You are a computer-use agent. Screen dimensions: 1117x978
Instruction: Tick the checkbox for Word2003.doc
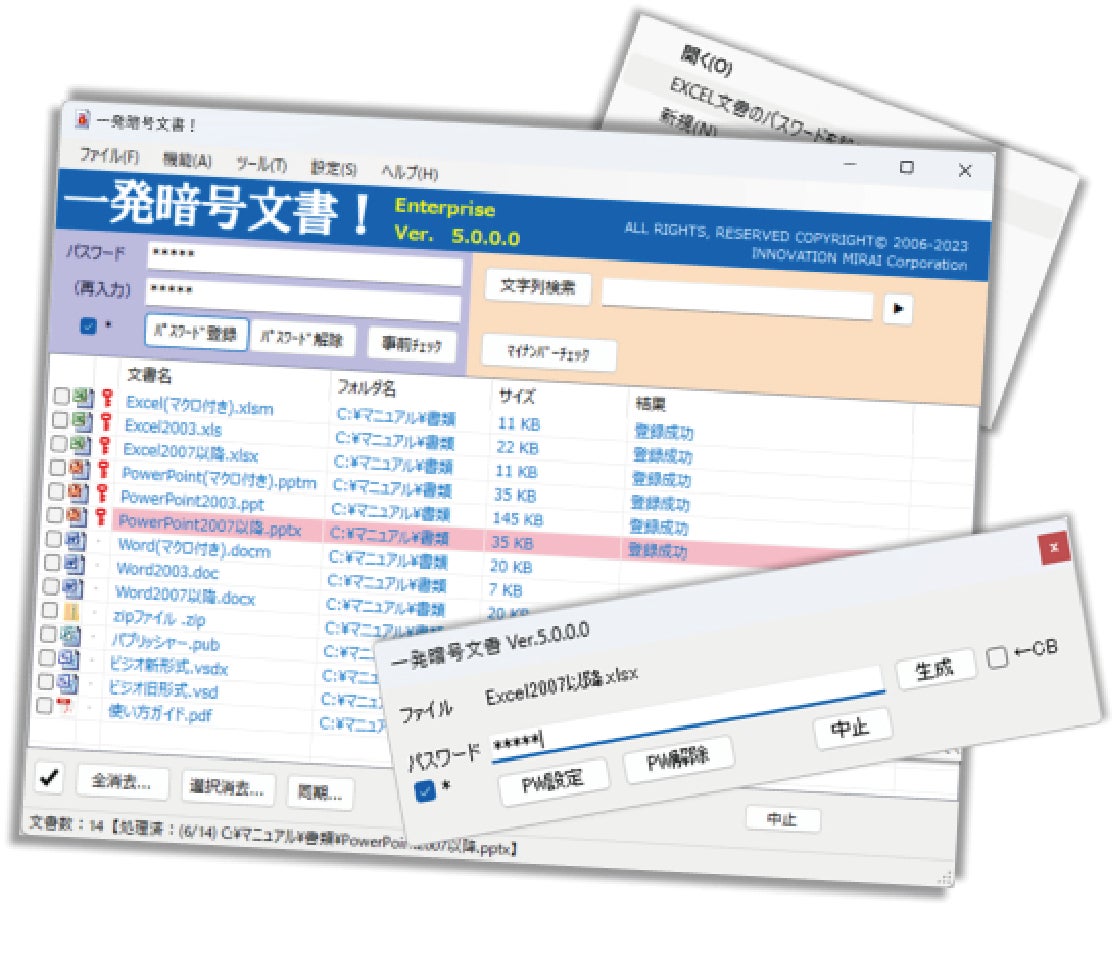pos(51,562)
